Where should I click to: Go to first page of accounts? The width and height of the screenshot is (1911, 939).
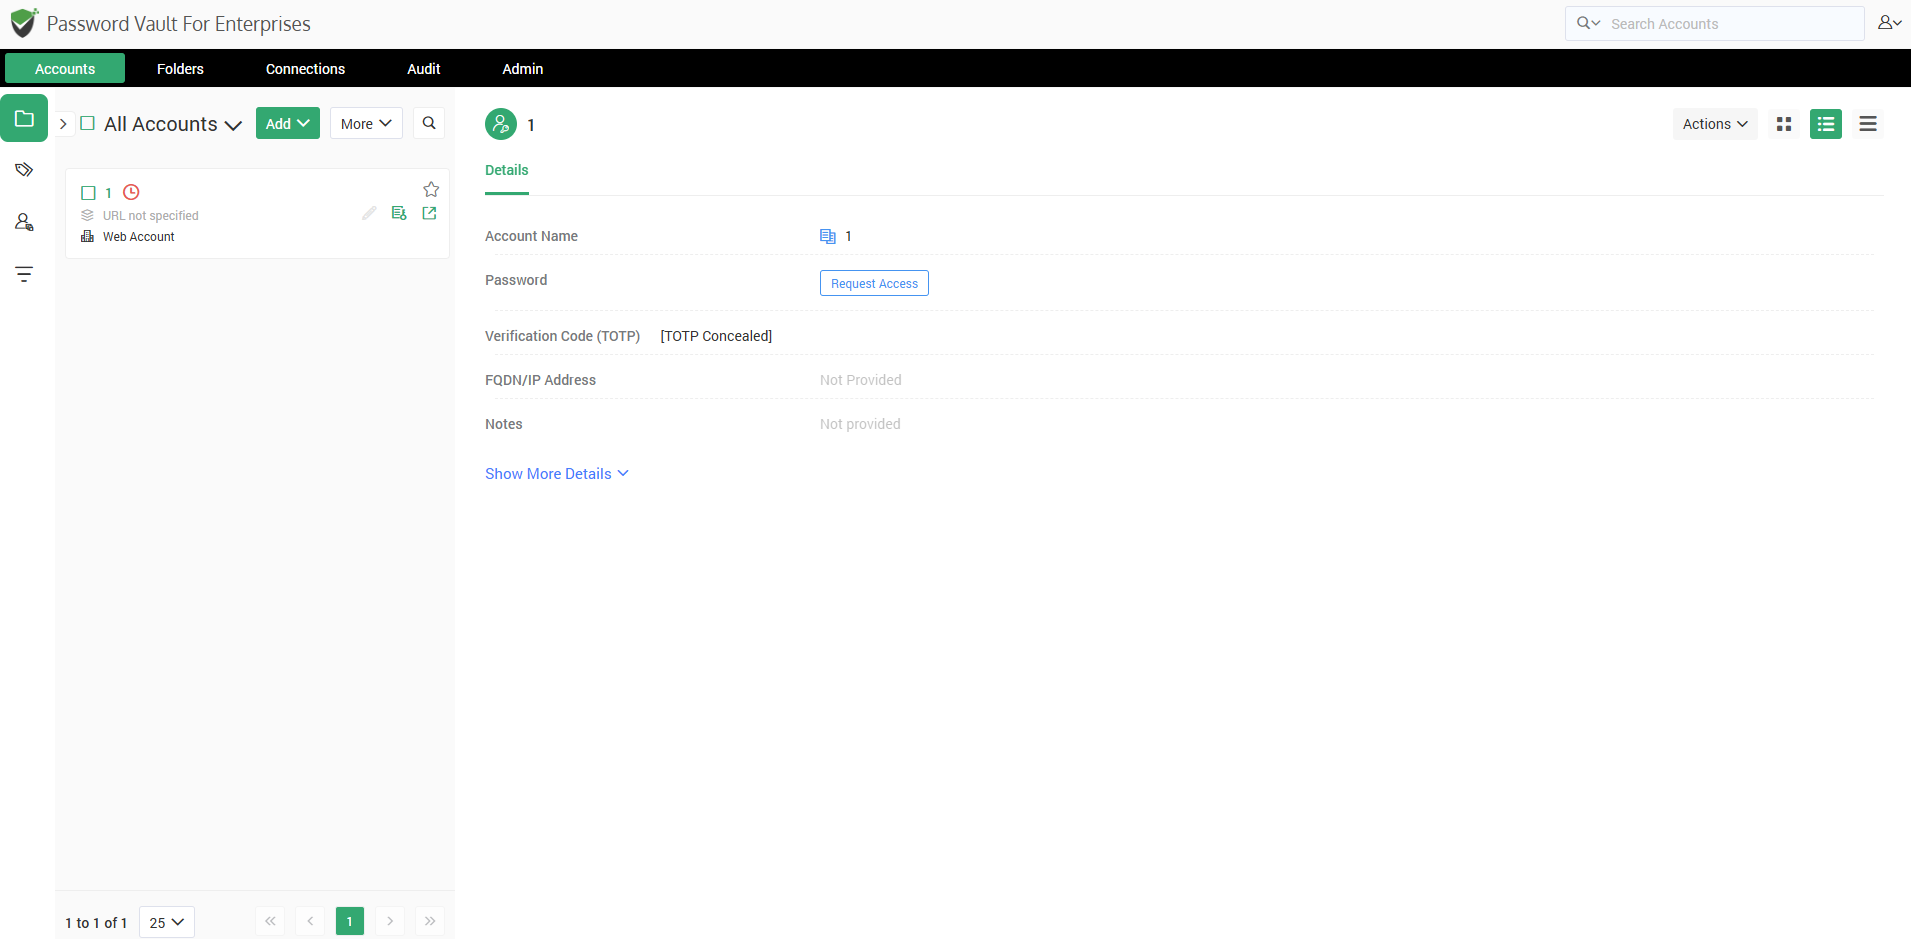tap(270, 921)
